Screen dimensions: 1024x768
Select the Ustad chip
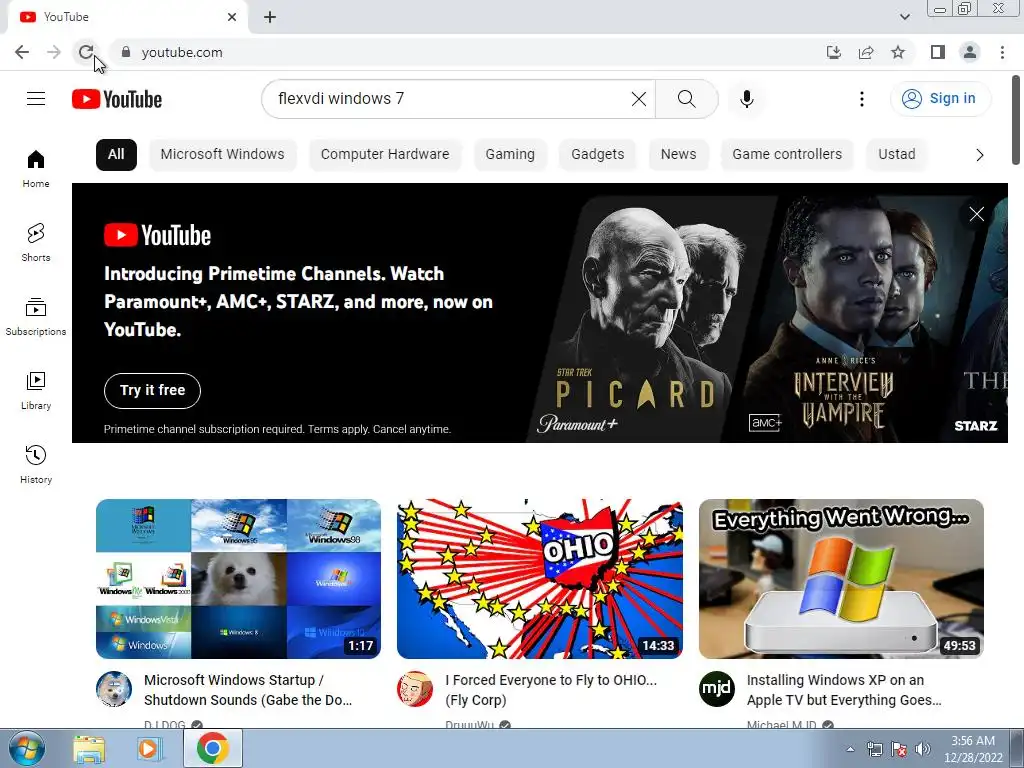[897, 155]
